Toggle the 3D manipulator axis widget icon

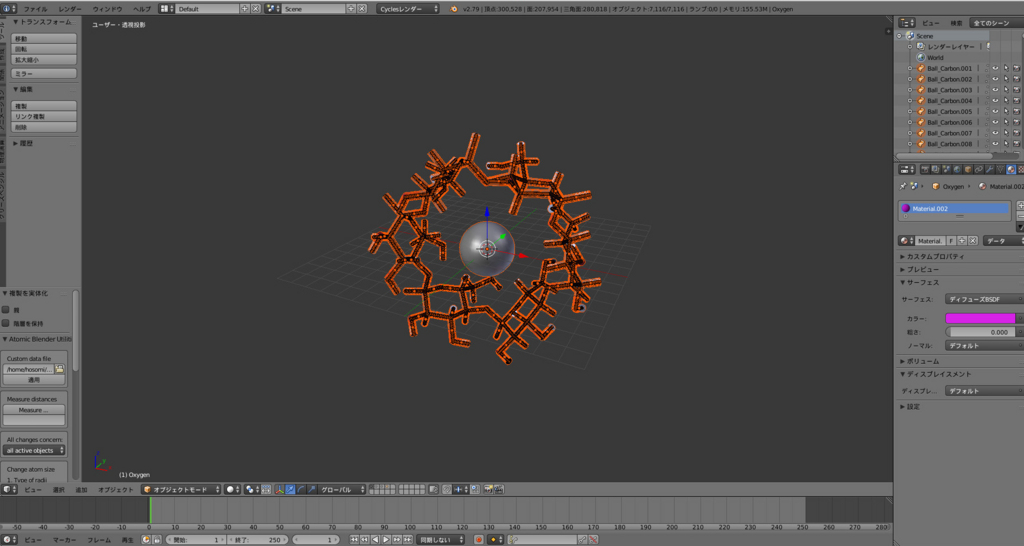280,489
